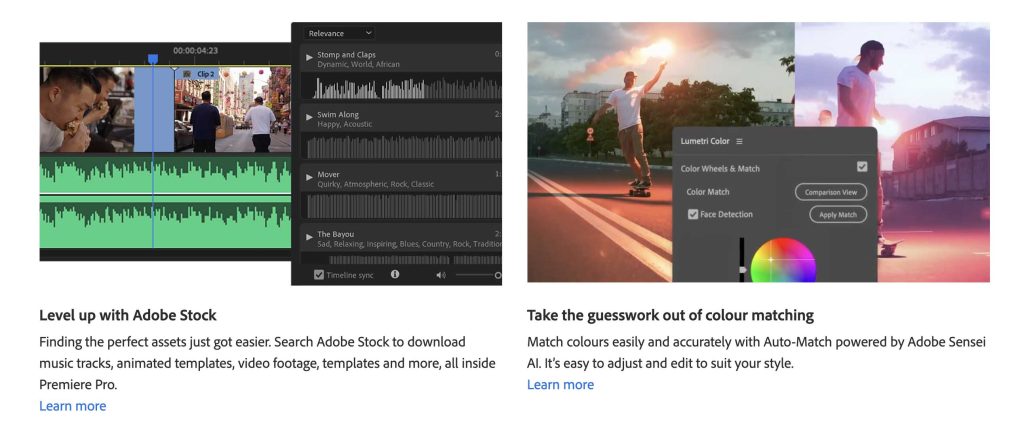
Task: Play The Bayou track preview
Action: click(310, 237)
